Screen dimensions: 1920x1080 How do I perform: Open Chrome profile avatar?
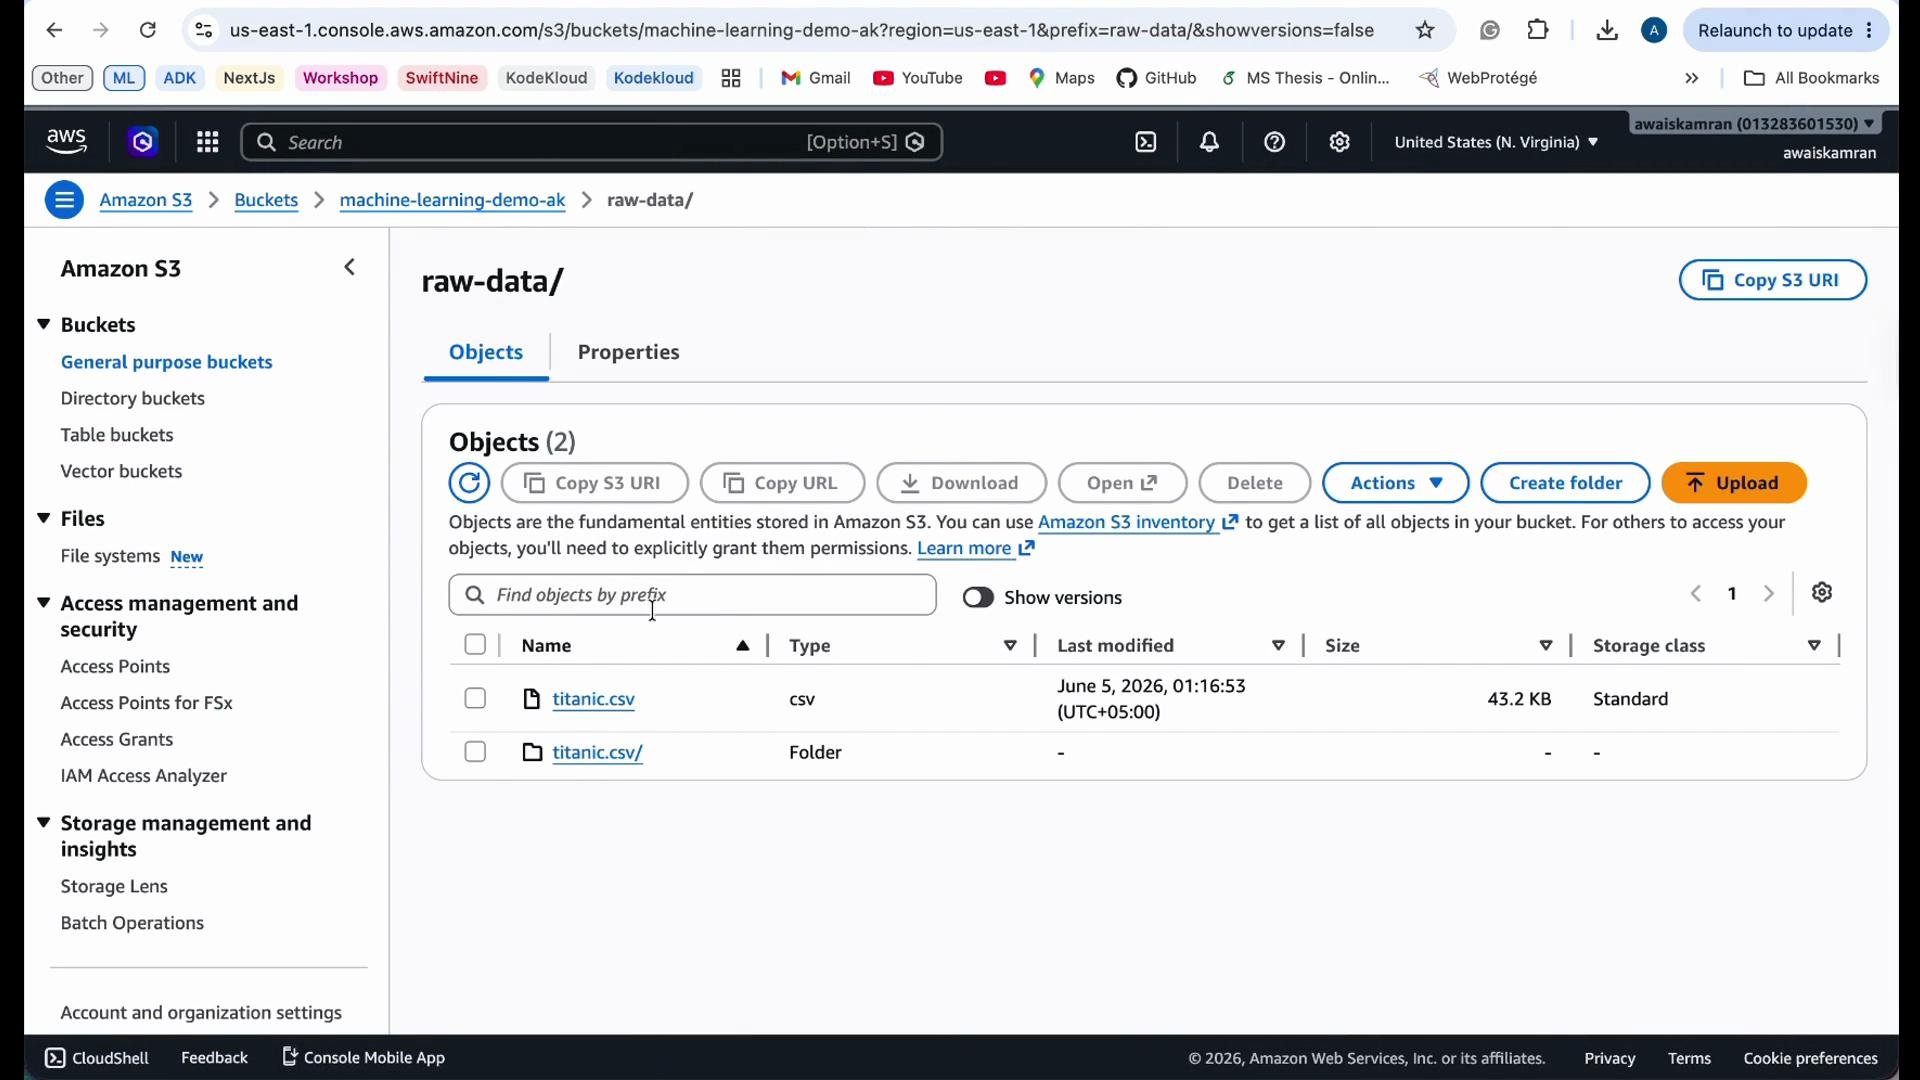(1655, 31)
